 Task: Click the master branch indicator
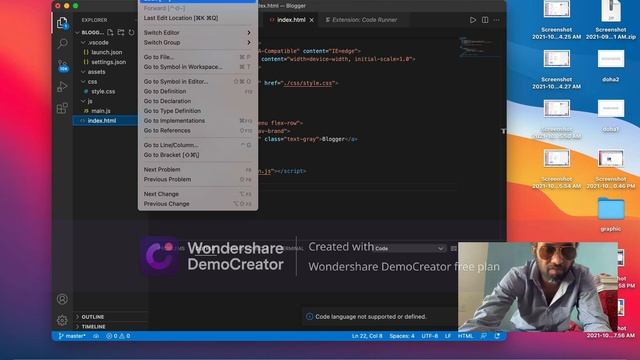click(x=72, y=336)
